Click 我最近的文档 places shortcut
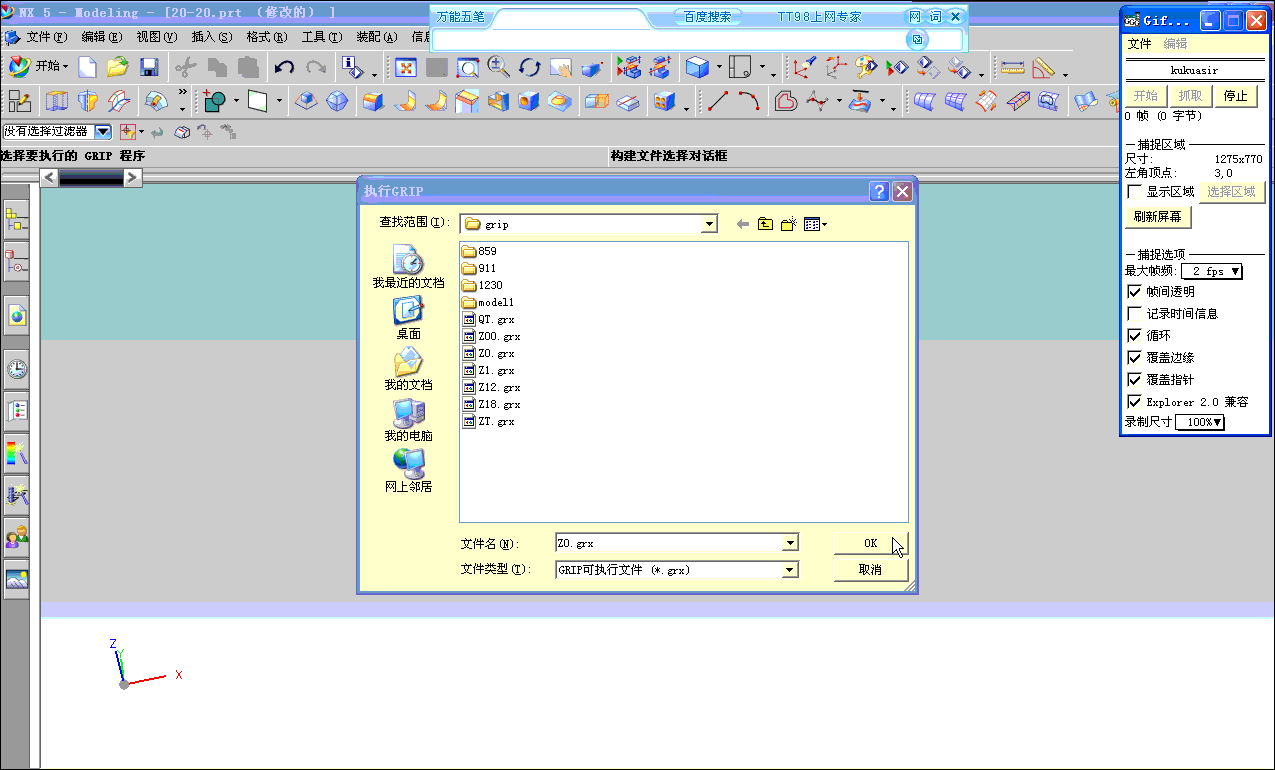Viewport: 1275px width, 770px height. pos(408,267)
